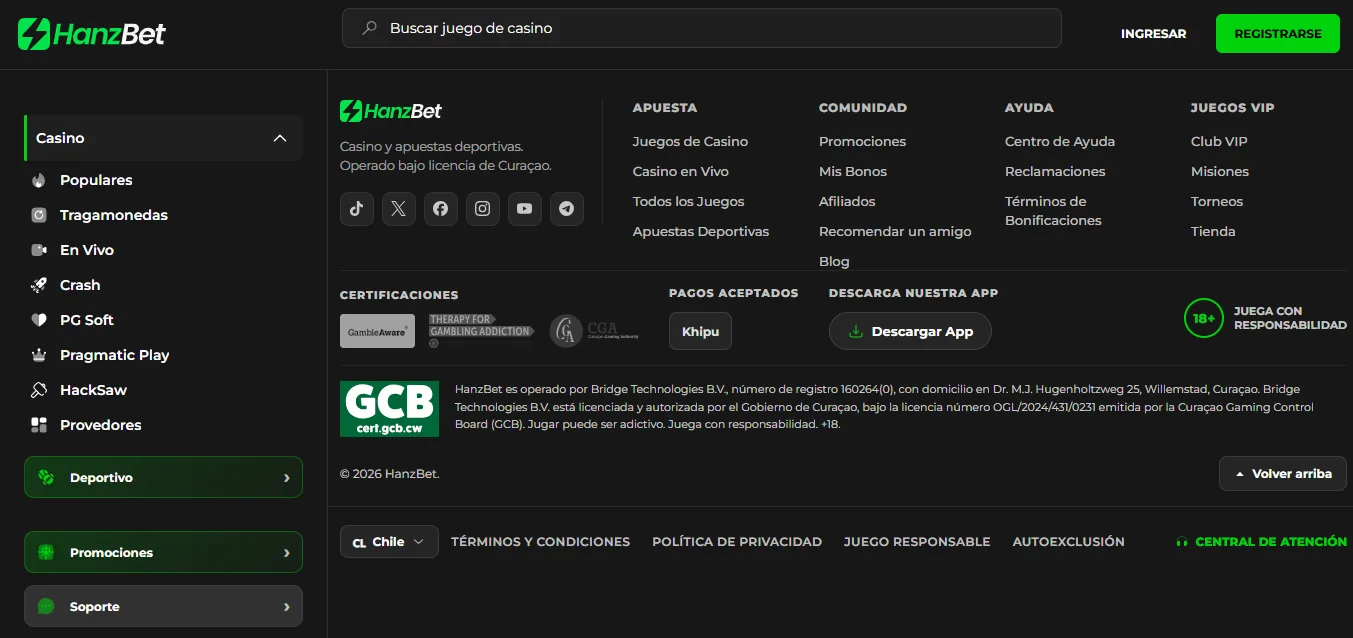Select Populares in the sidebar
Image resolution: width=1353 pixels, height=638 pixels.
pos(96,180)
